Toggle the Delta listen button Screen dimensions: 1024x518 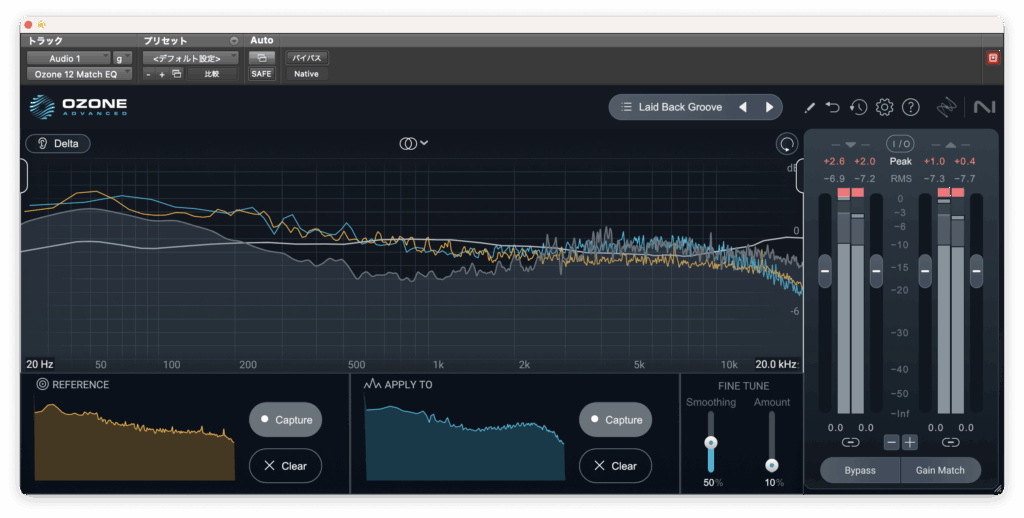pyautogui.click(x=58, y=143)
